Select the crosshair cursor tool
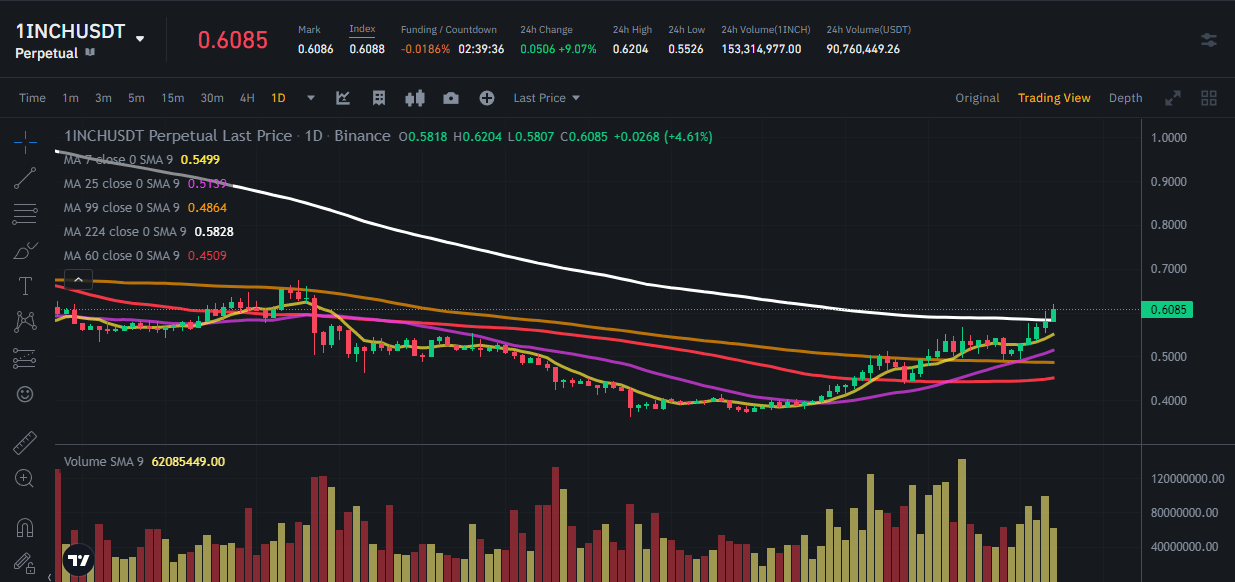This screenshot has width=1235, height=582. [x=25, y=141]
